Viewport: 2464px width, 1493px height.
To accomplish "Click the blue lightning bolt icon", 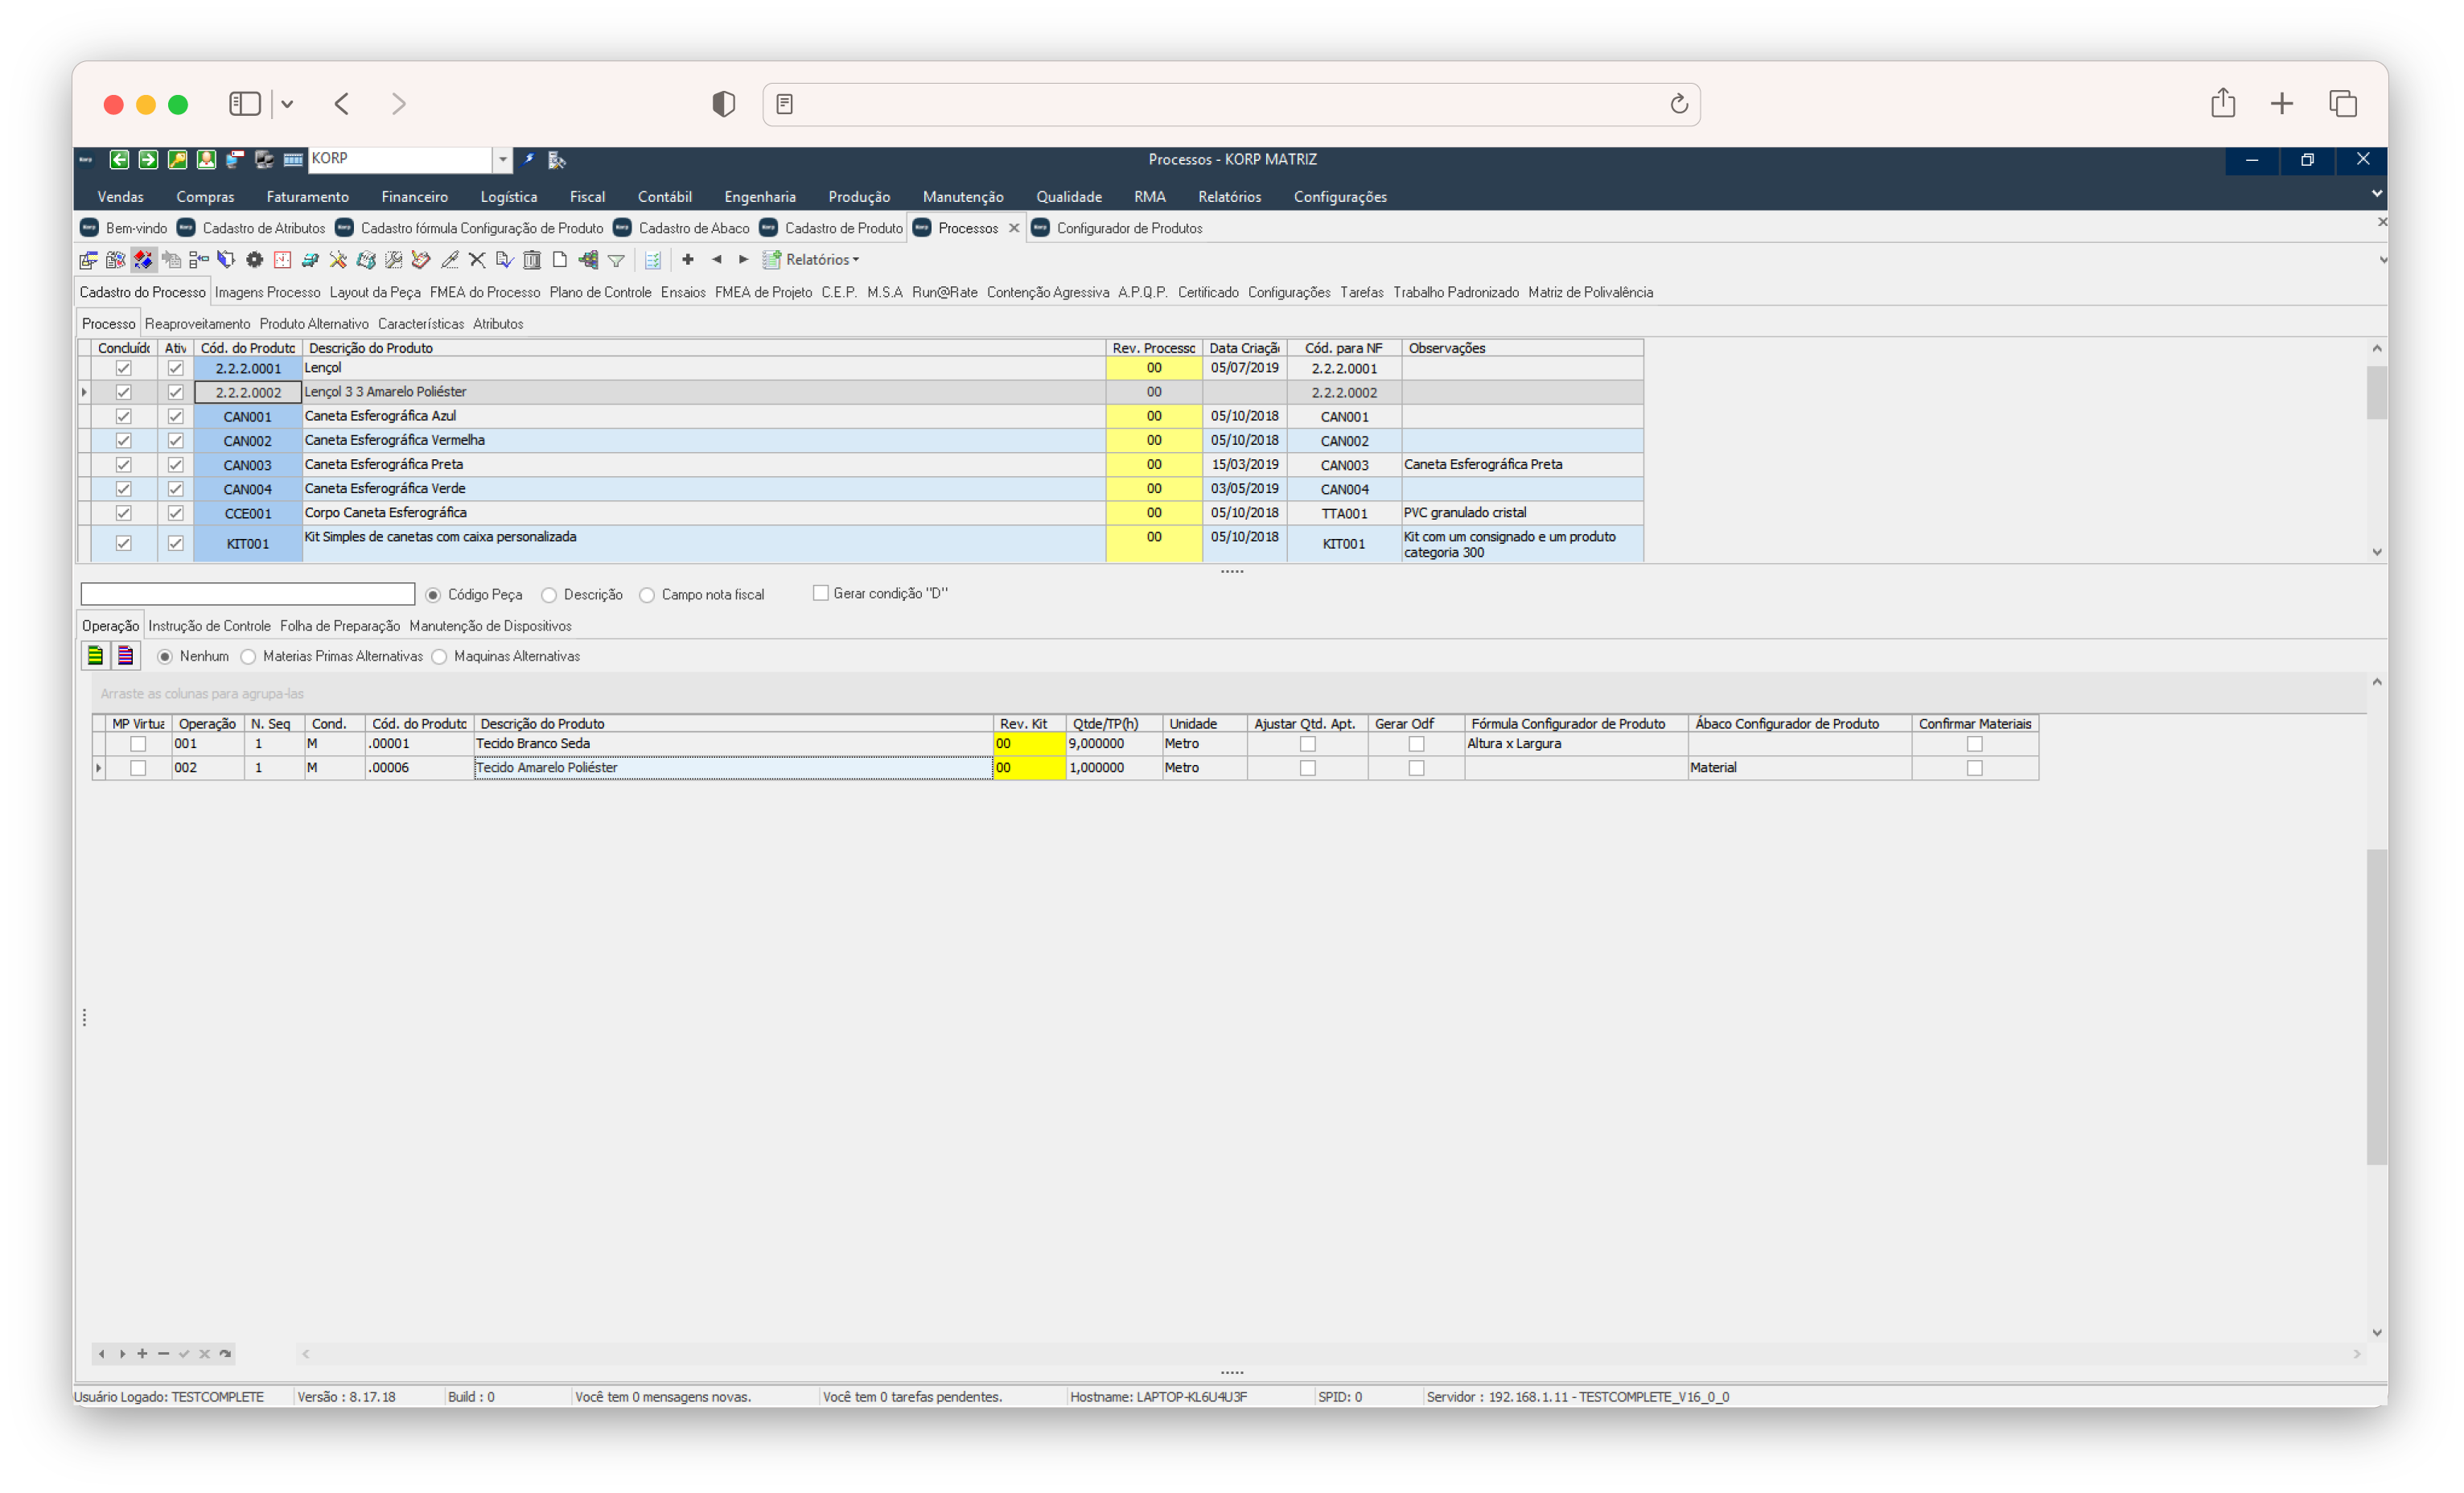I will coord(527,160).
